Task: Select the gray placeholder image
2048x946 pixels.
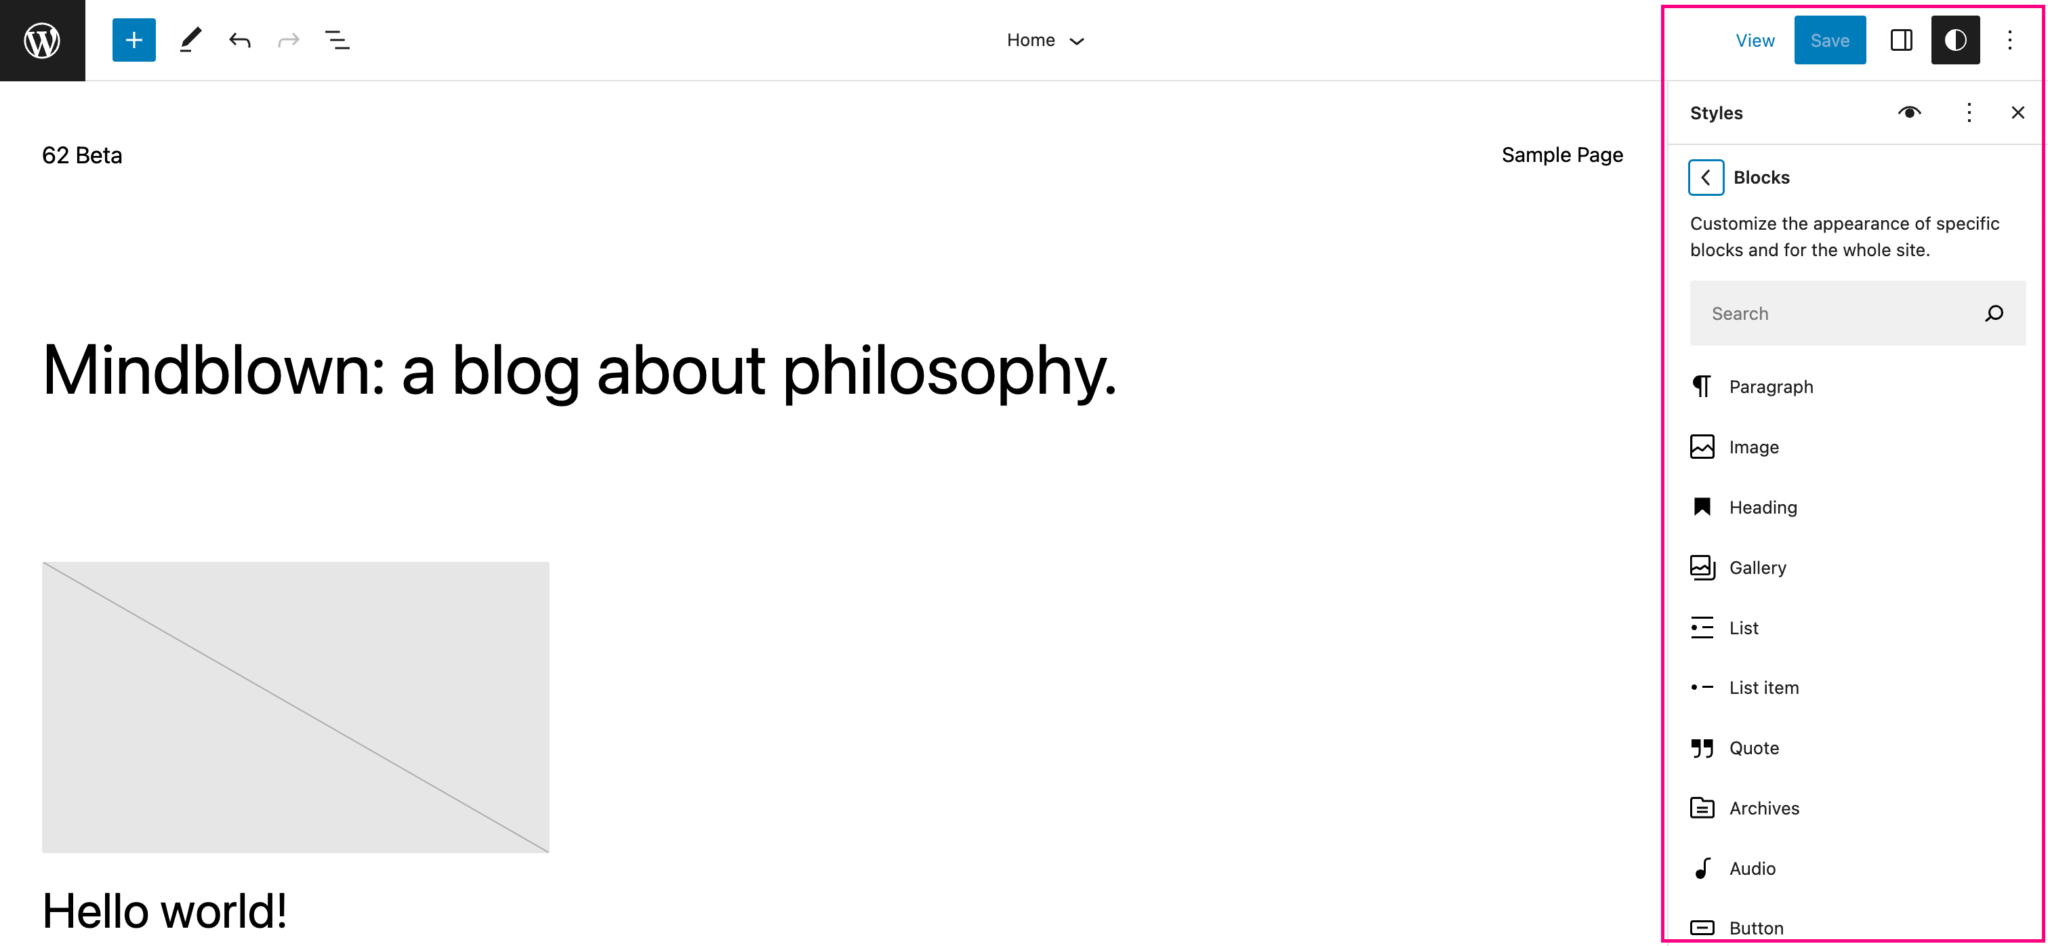Action: click(295, 707)
